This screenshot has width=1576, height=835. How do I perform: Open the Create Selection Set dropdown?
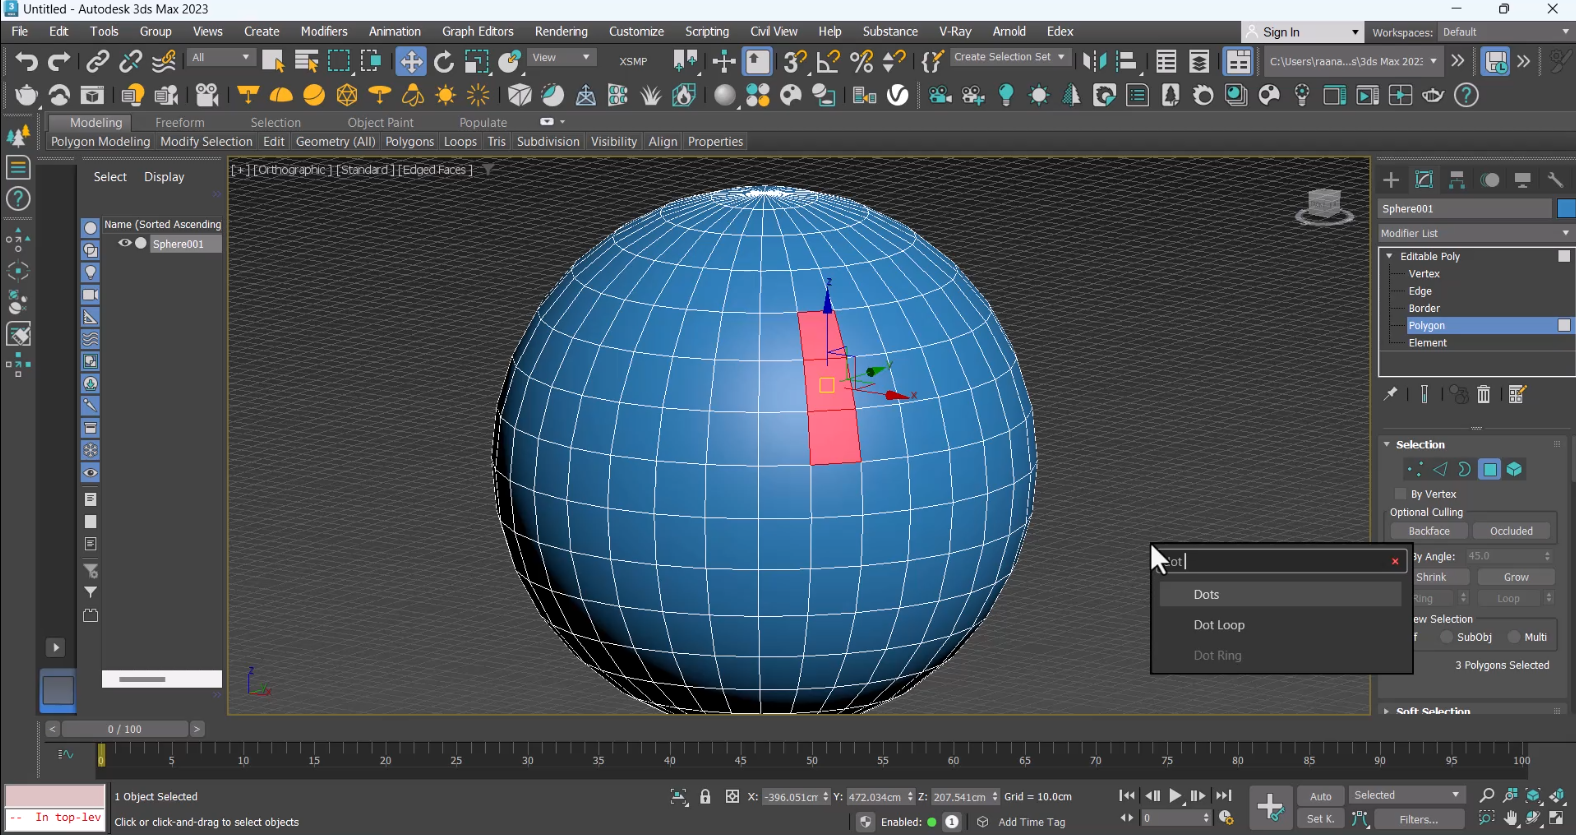[x=1009, y=57]
